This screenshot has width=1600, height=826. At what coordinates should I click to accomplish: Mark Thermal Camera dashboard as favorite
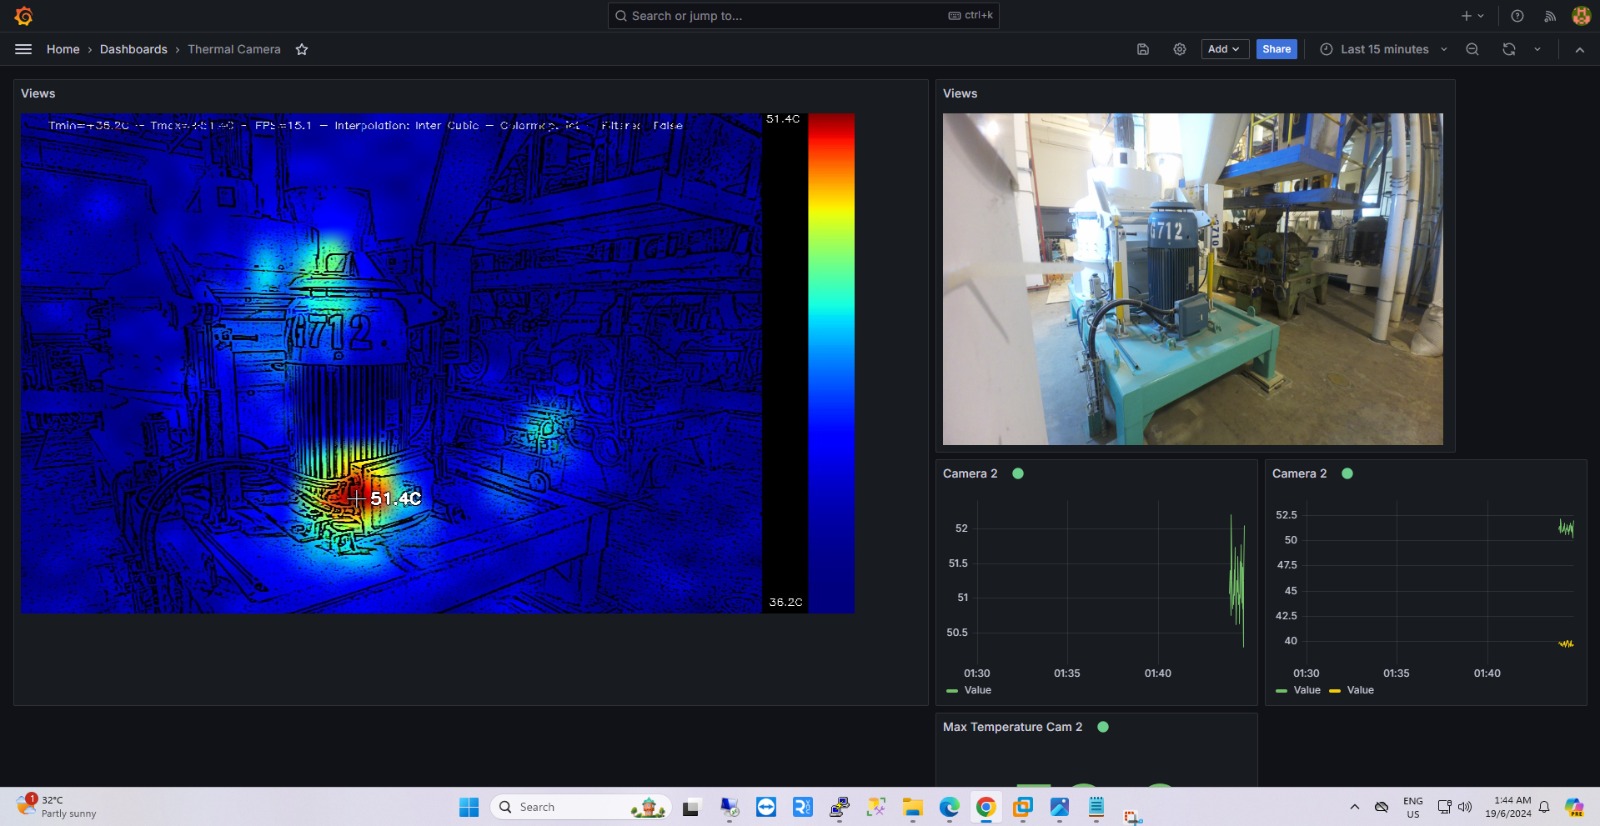coord(302,49)
